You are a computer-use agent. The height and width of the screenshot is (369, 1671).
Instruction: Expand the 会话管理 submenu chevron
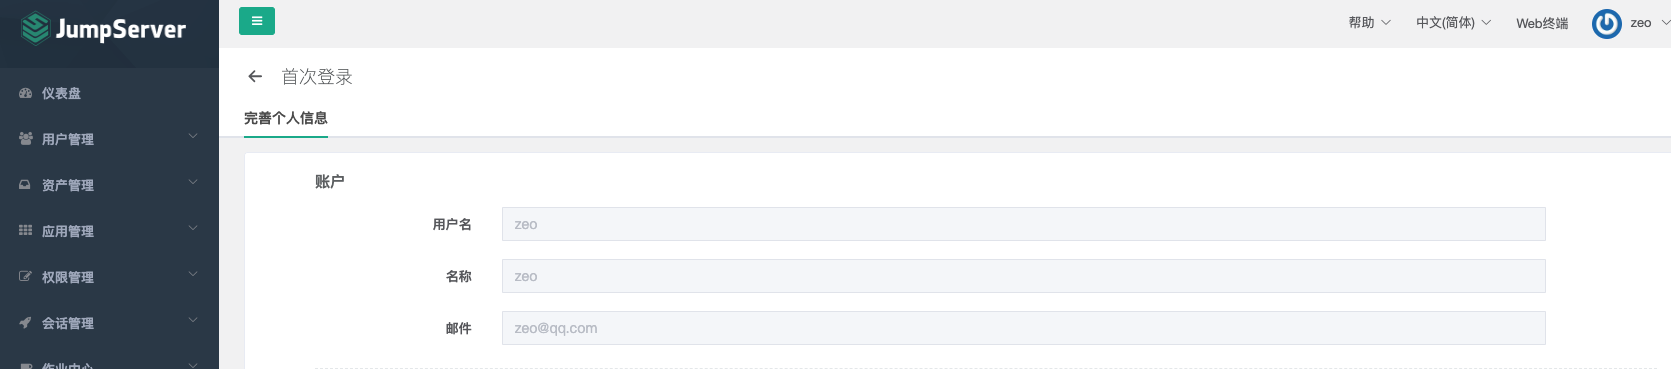coord(193,321)
